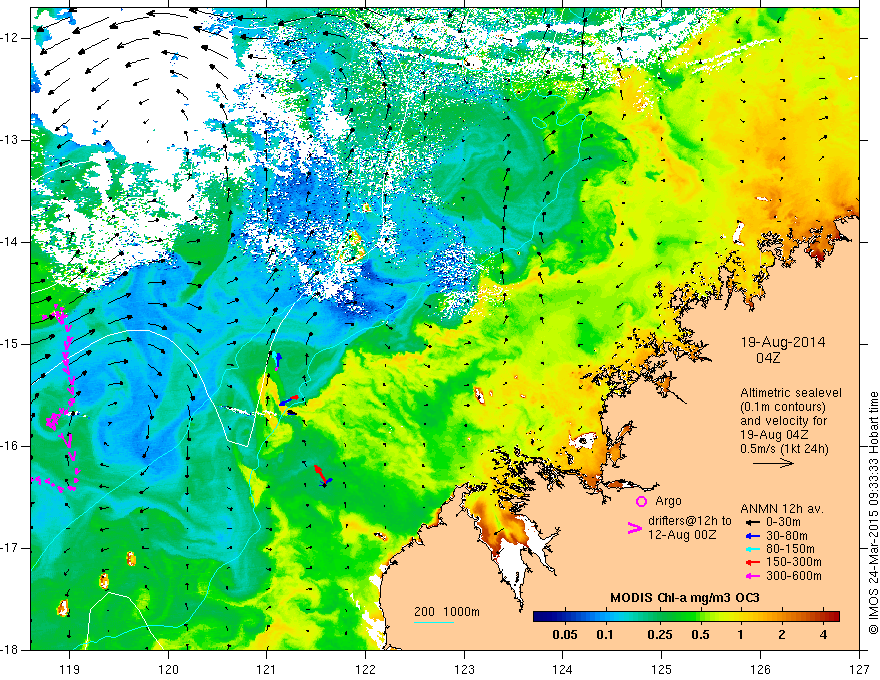Click the cyan 80-150m arrow legend symbol
This screenshot has width=880, height=680.
click(753, 549)
